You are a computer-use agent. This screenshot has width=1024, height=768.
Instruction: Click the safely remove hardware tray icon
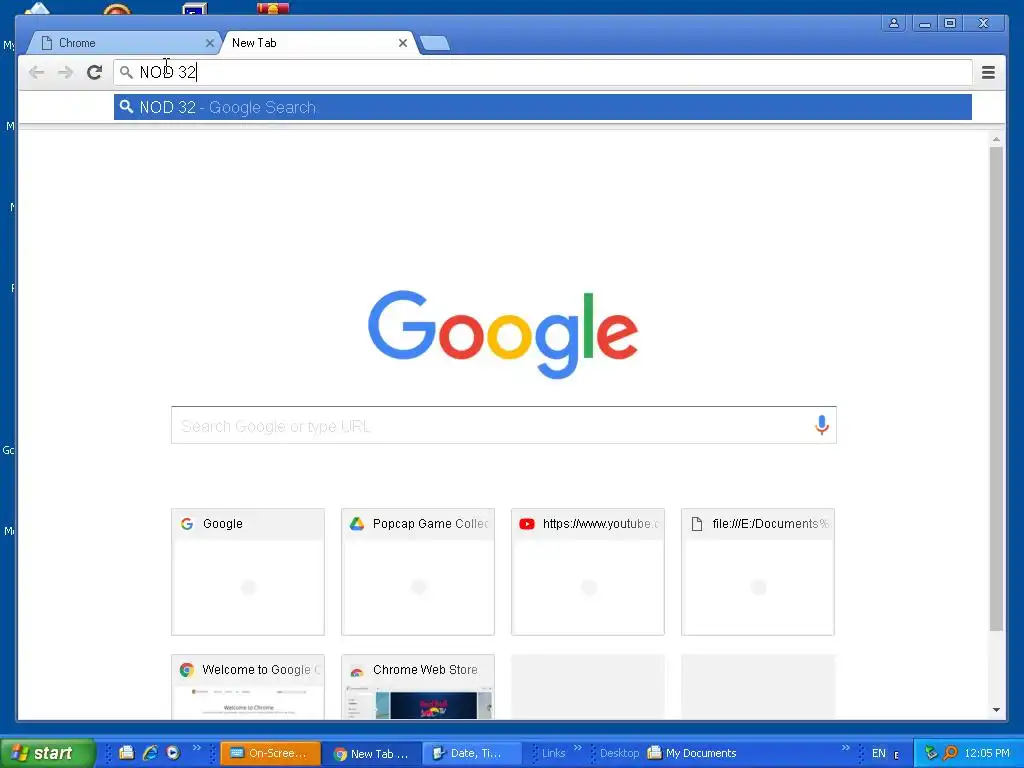[931, 753]
